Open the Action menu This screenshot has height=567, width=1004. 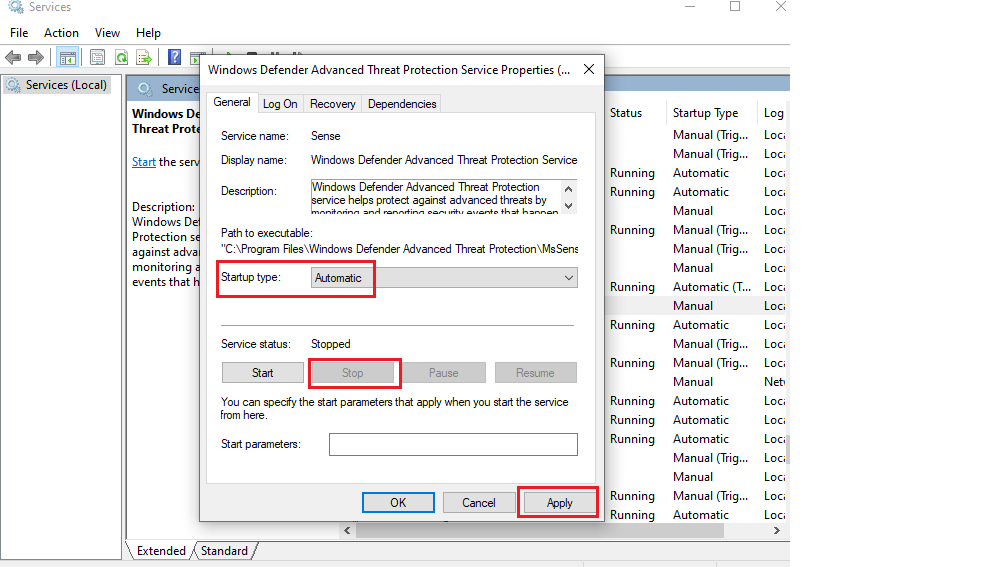point(61,33)
